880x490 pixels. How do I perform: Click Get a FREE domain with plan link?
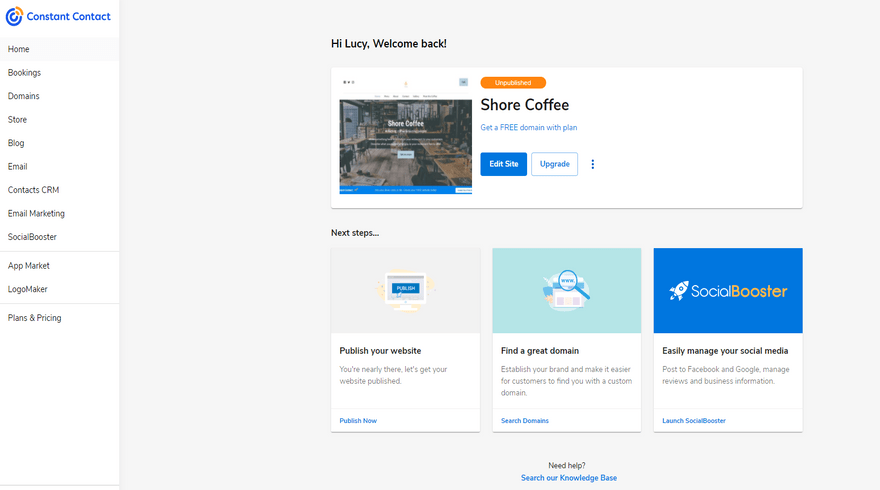(x=529, y=127)
